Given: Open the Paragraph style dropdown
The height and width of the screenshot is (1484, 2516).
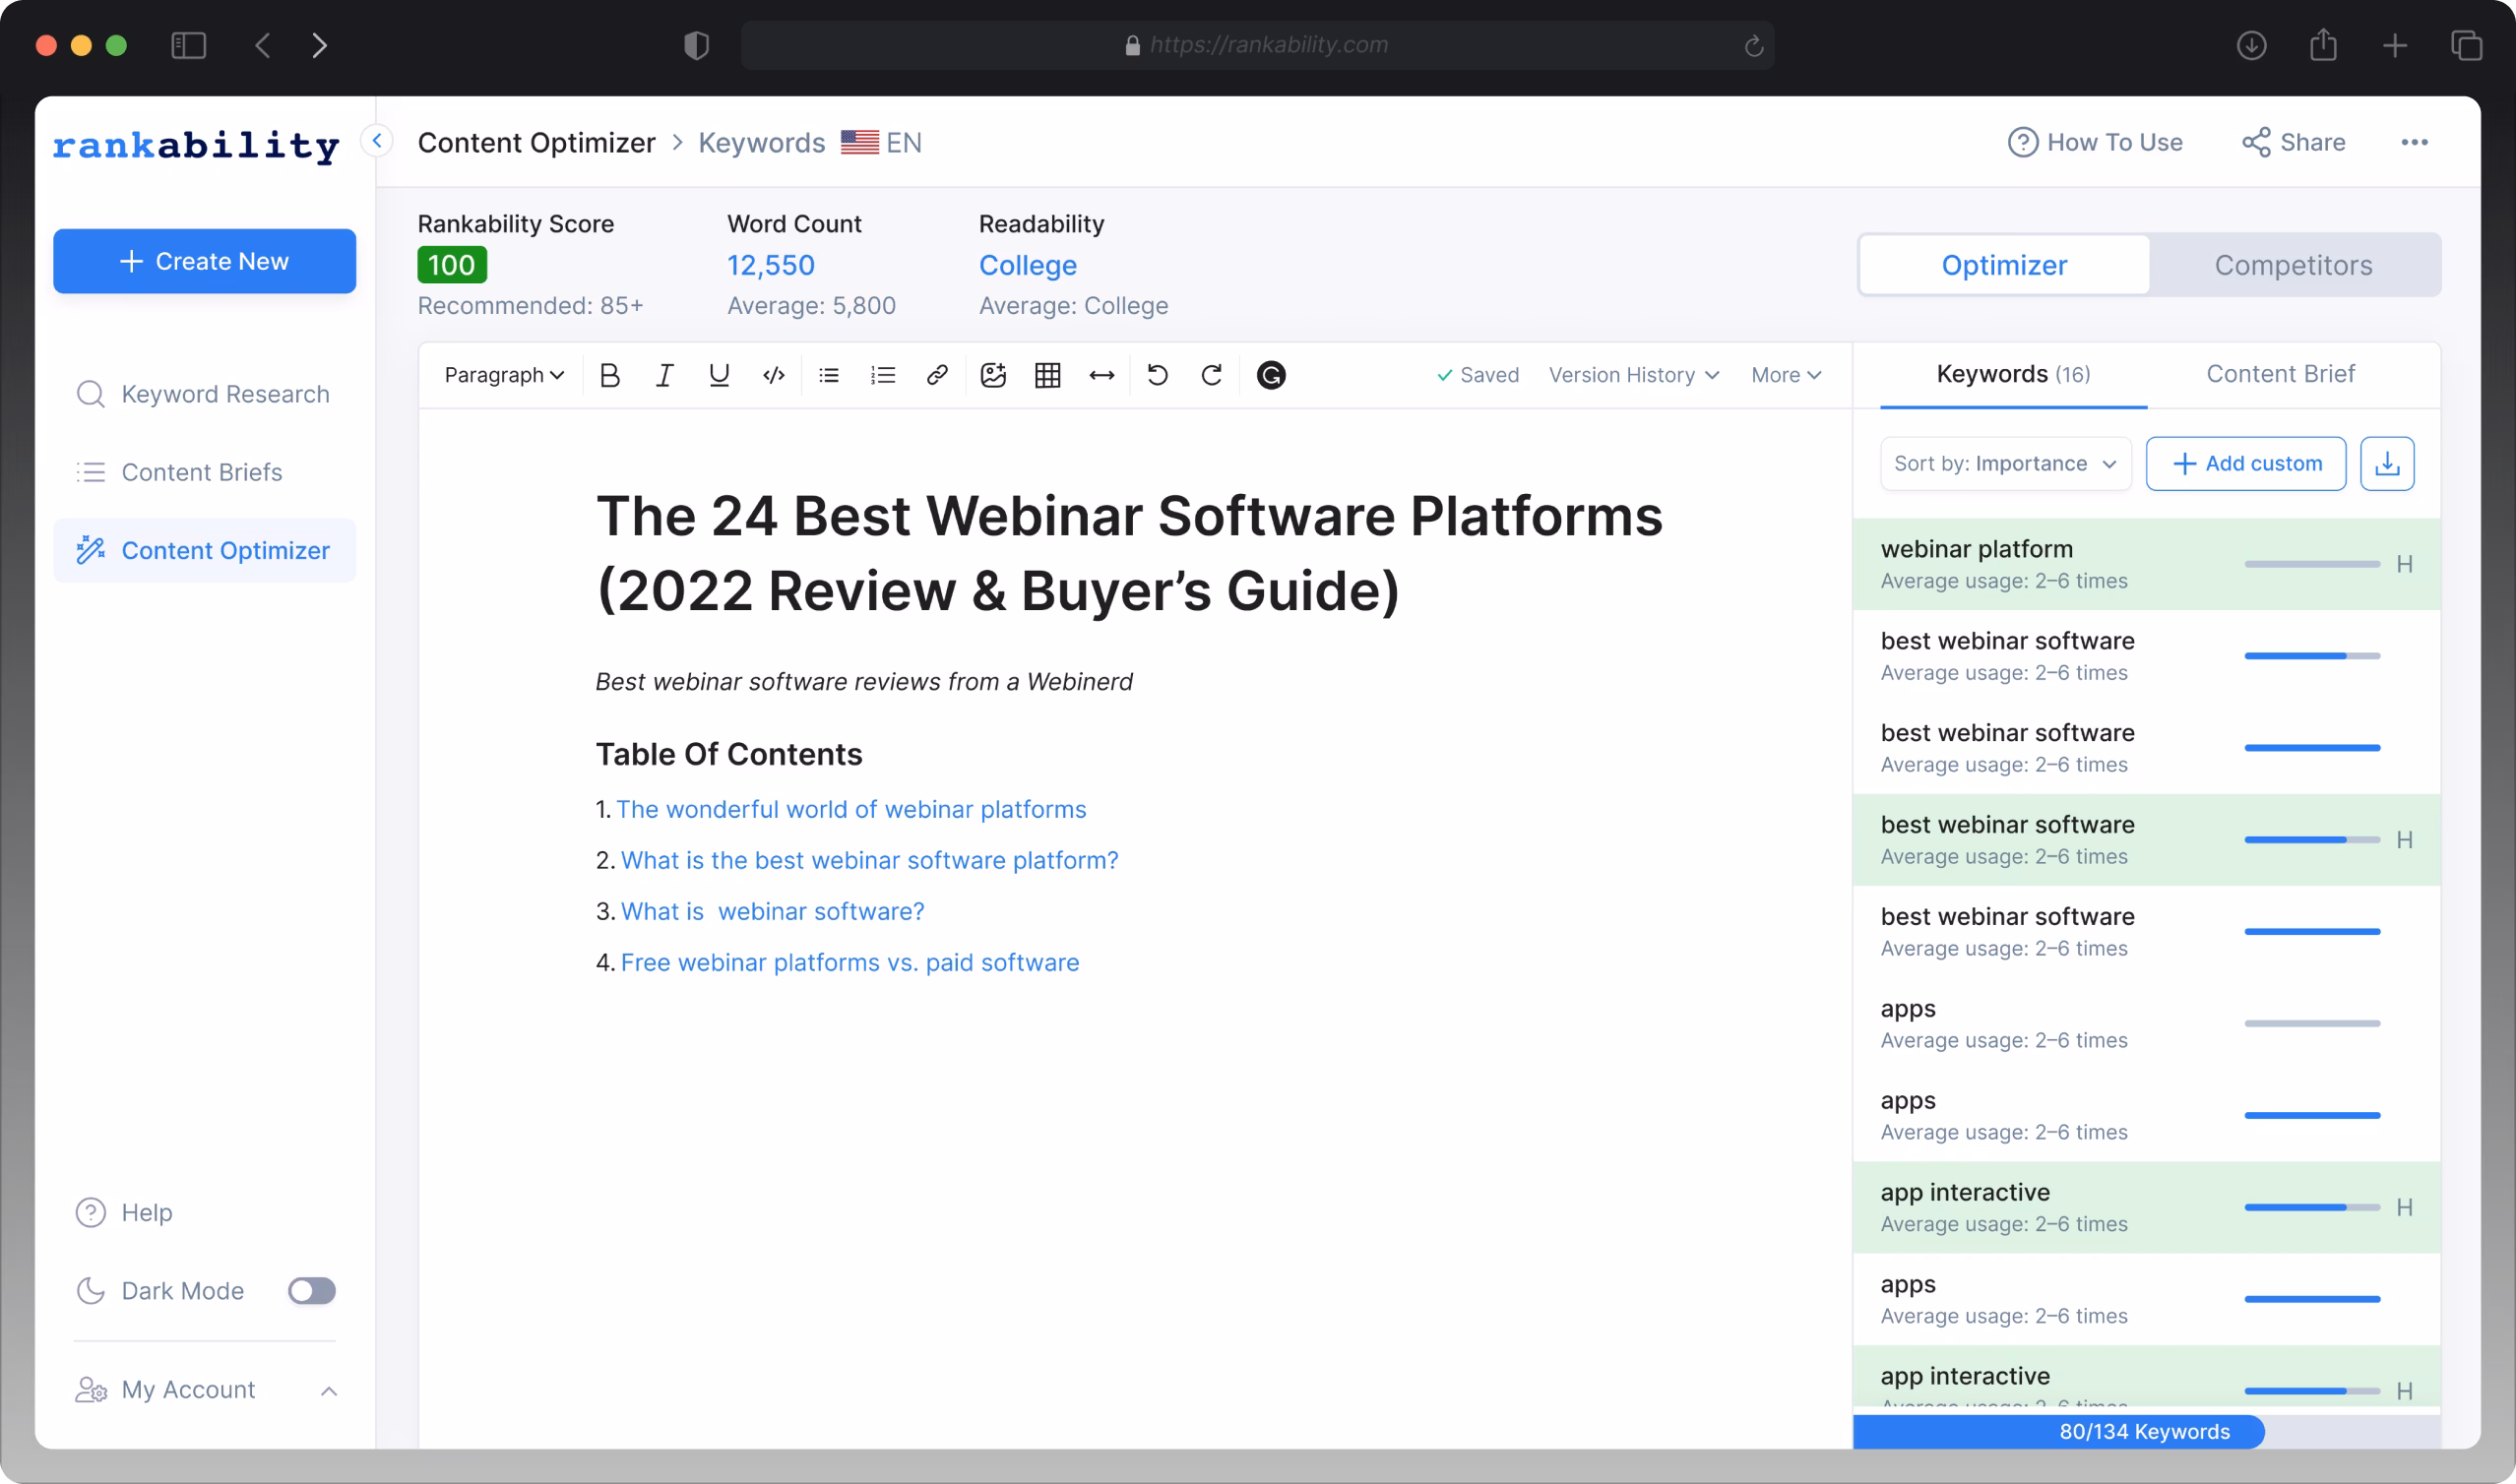Looking at the screenshot, I should [504, 375].
